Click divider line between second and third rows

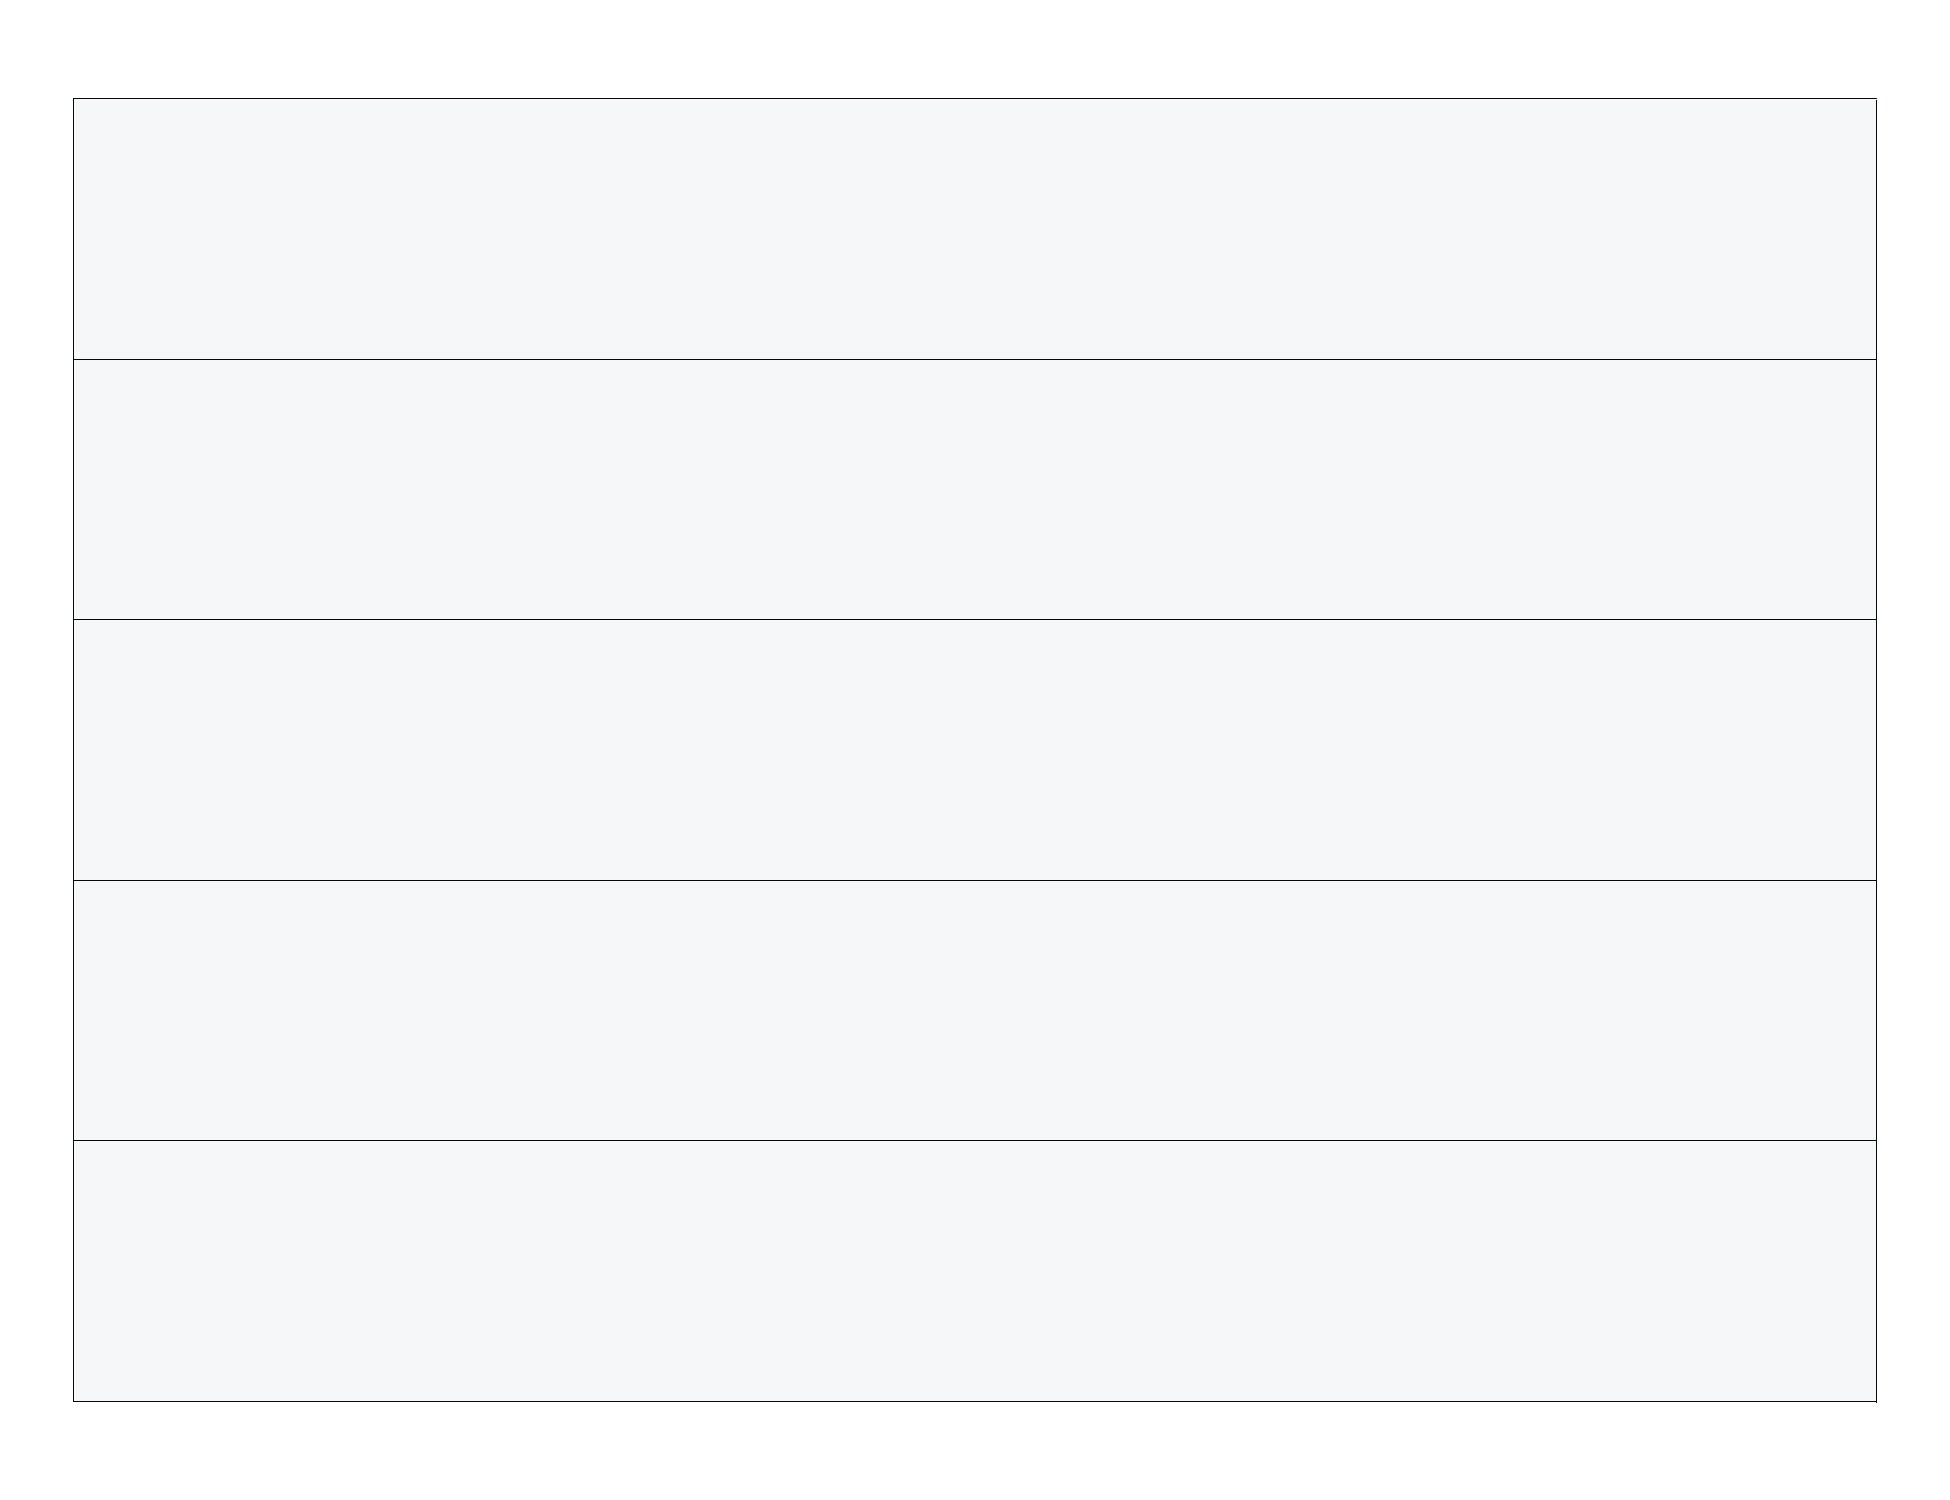[975, 619]
